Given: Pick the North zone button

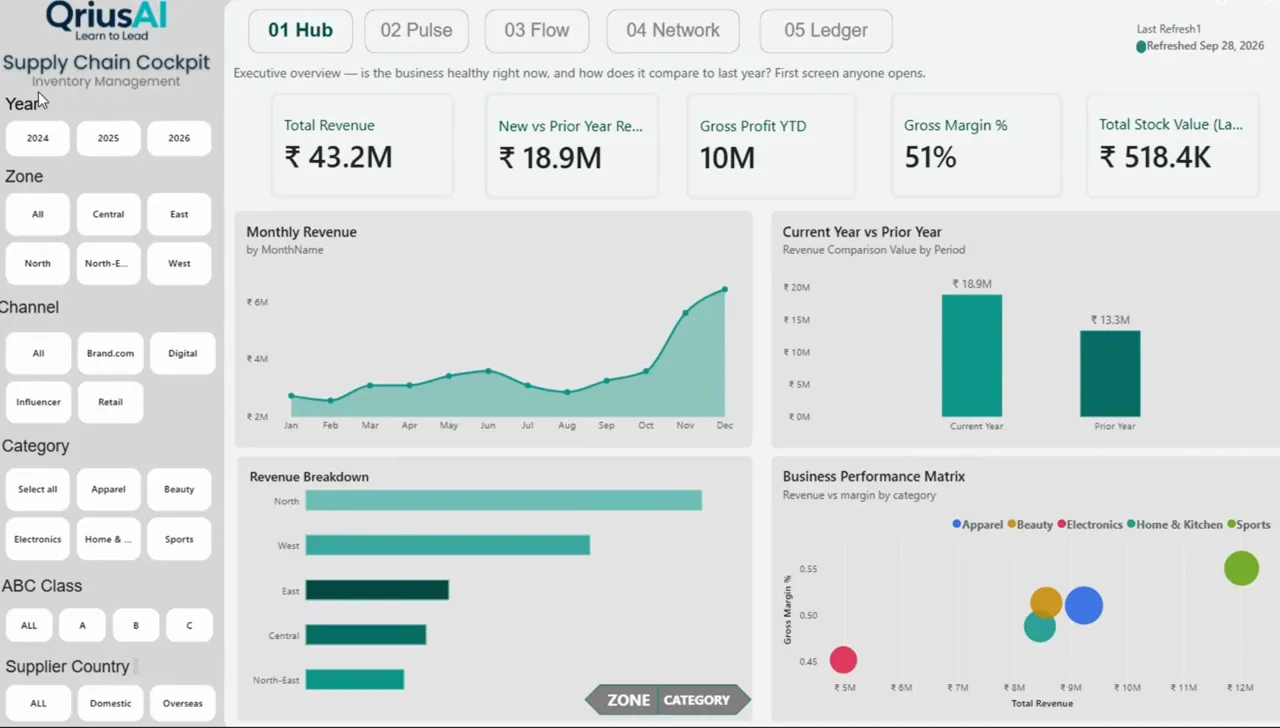Looking at the screenshot, I should click(x=38, y=263).
